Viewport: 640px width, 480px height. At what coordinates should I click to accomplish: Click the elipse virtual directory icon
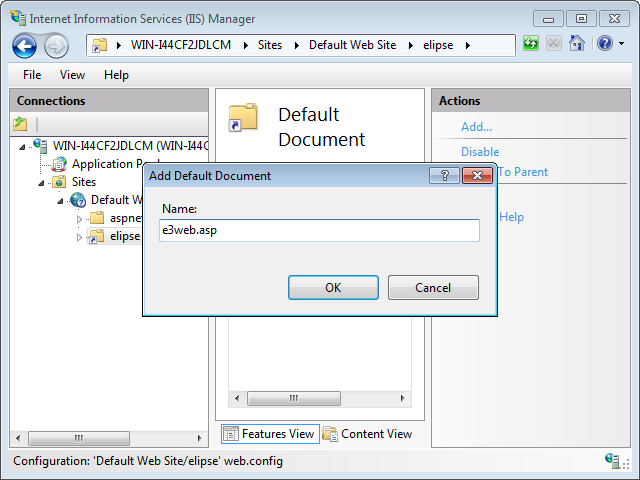point(97,236)
